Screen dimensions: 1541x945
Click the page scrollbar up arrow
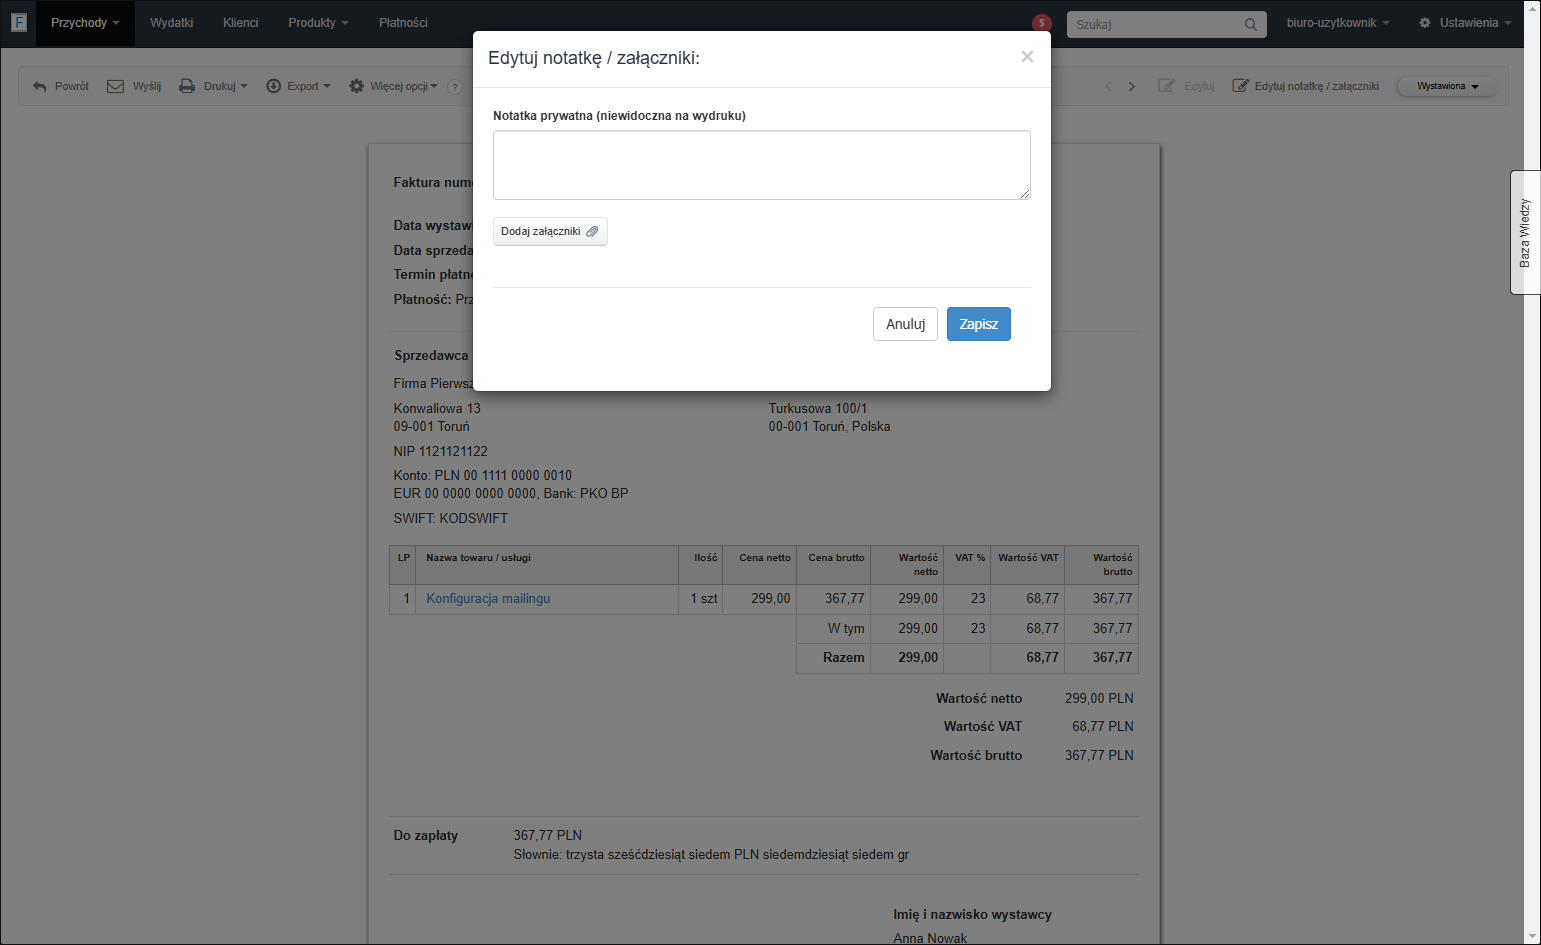click(1533, 8)
